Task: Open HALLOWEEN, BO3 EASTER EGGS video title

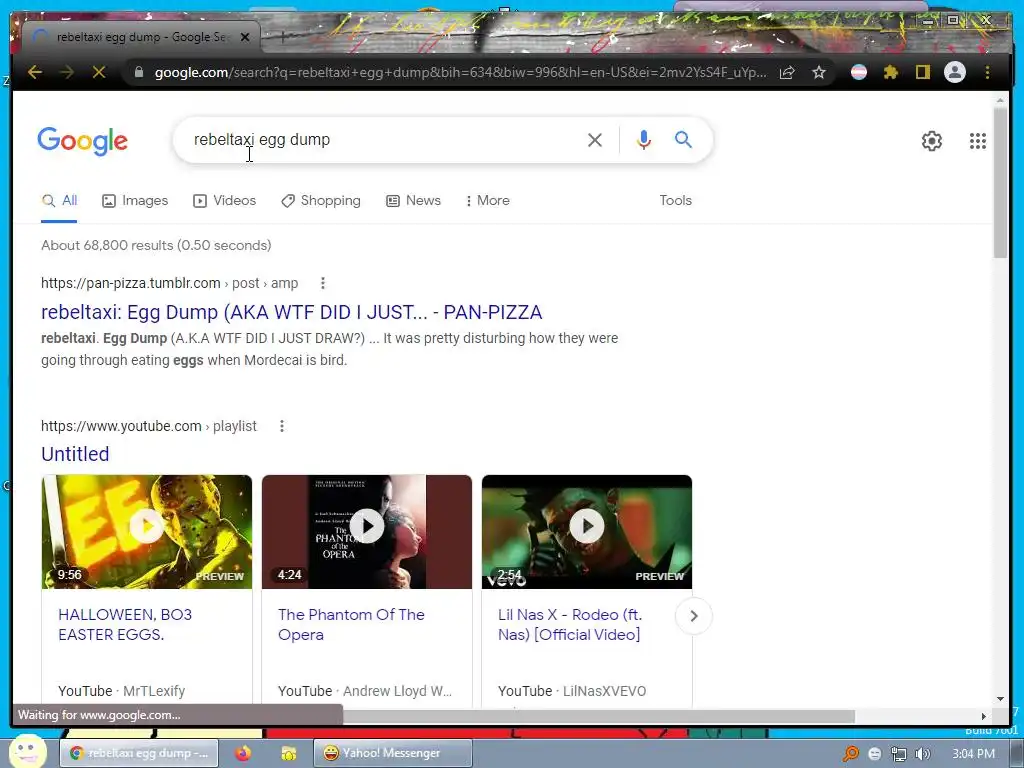Action: point(125,624)
